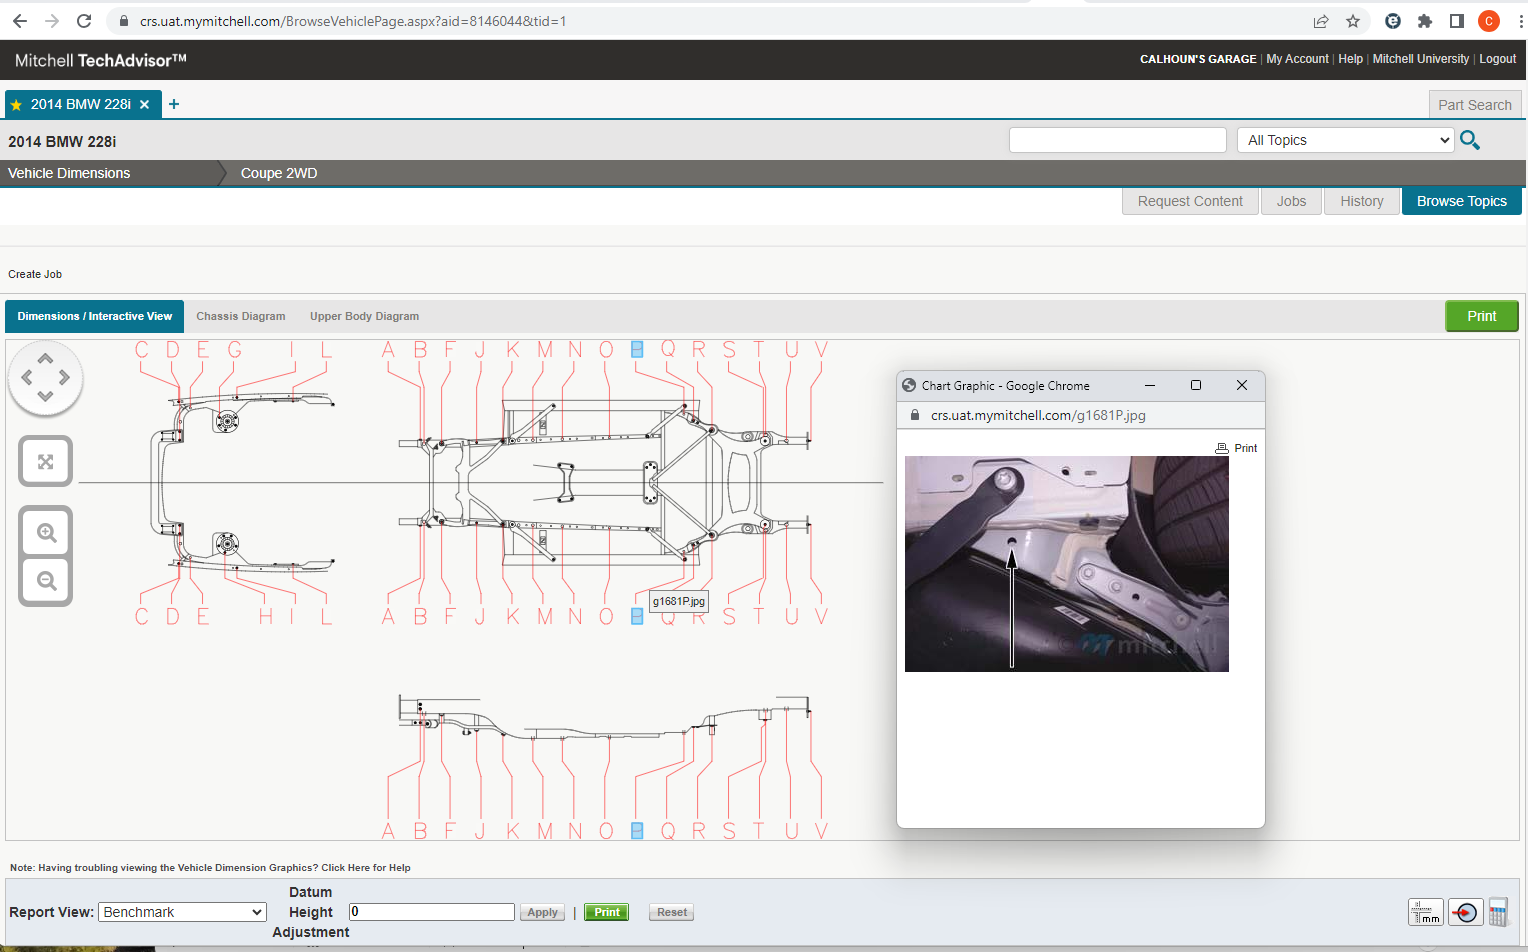The width and height of the screenshot is (1528, 952).
Task: Click the chart photo in Chart Graphic window
Action: tap(1066, 564)
